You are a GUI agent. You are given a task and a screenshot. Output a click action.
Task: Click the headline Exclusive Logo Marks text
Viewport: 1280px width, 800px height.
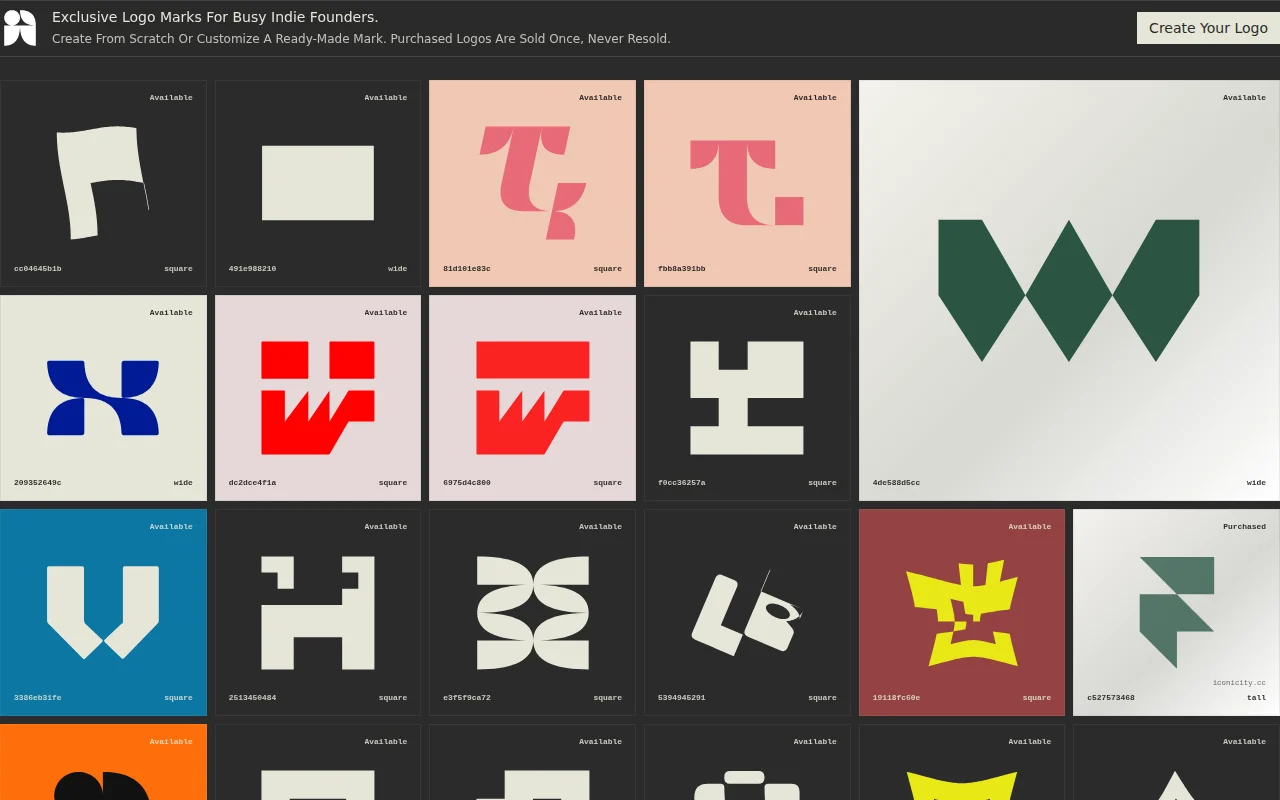[215, 17]
